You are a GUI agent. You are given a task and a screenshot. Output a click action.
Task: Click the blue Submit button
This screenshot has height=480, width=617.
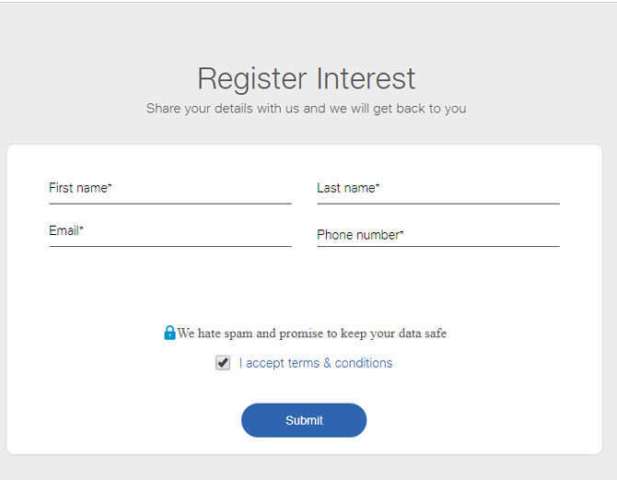(304, 420)
